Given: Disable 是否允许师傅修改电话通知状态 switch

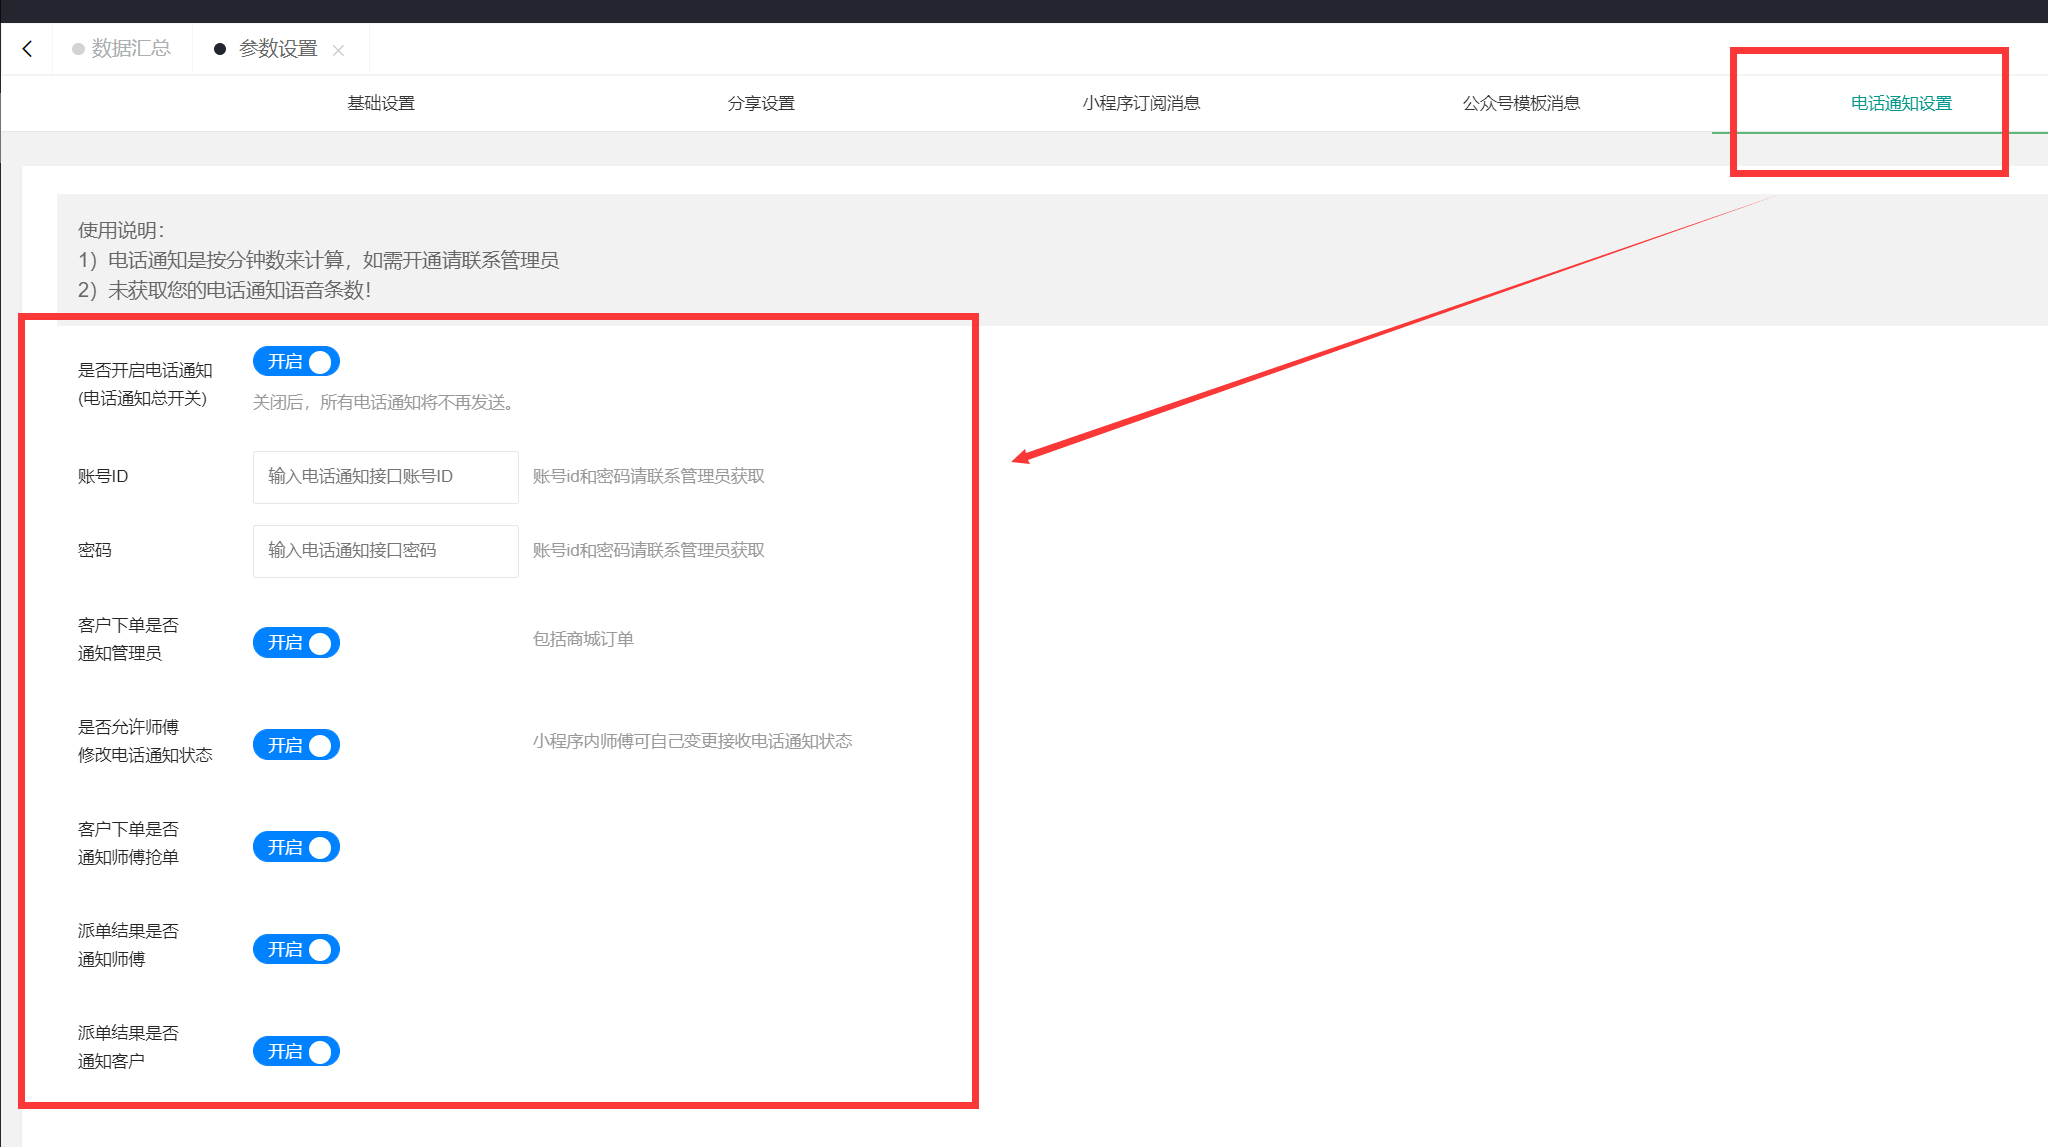Looking at the screenshot, I should (296, 745).
